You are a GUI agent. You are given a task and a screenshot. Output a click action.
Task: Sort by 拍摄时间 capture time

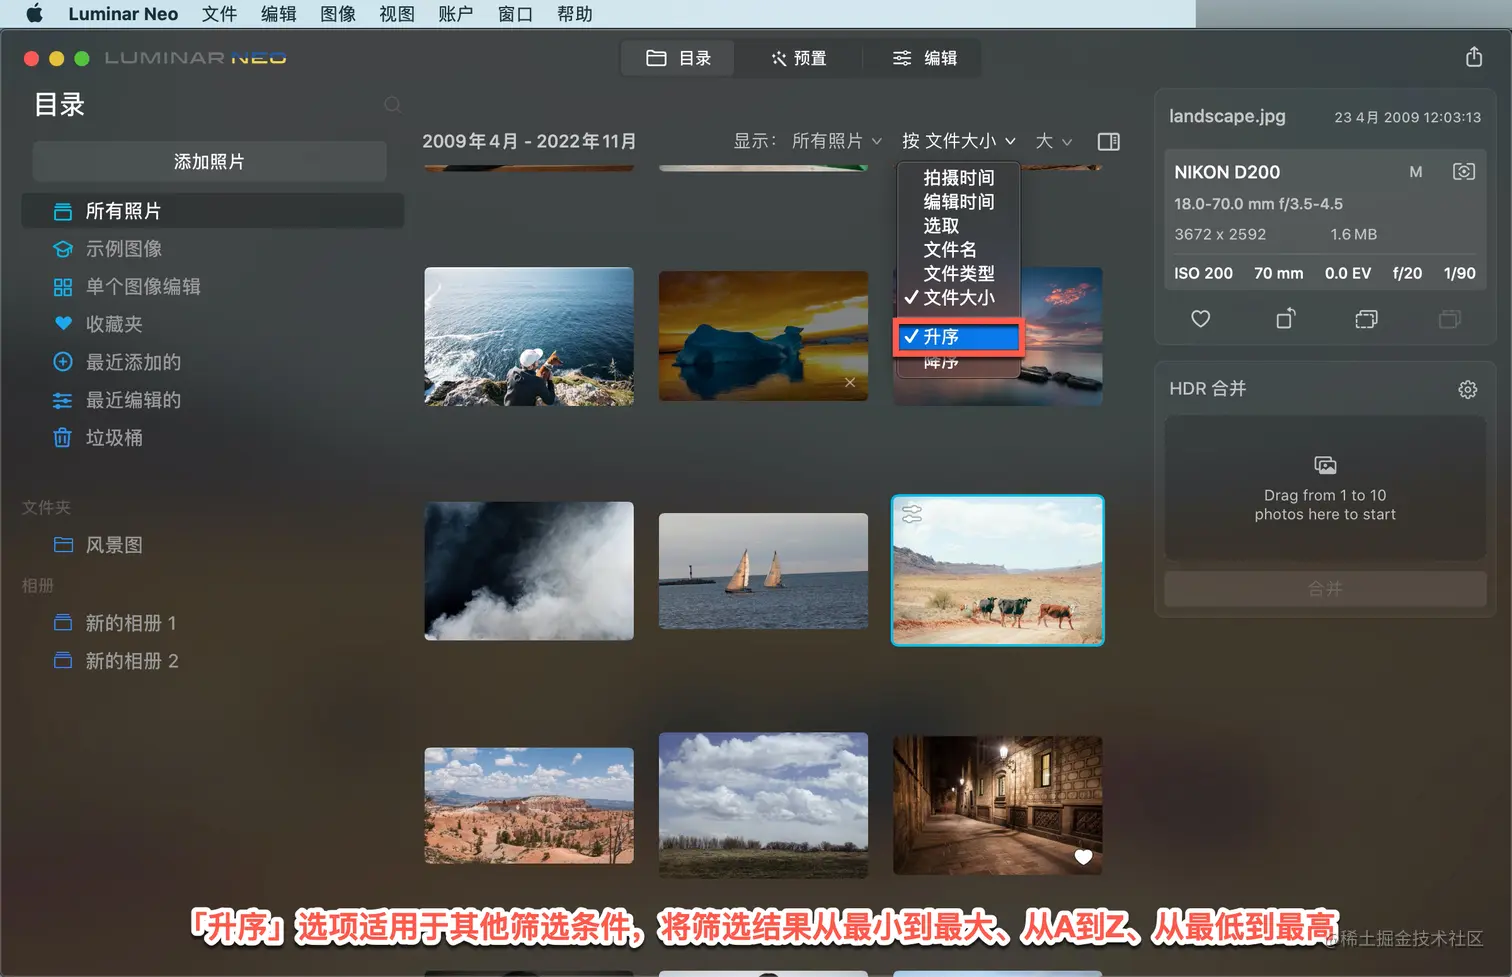[x=958, y=178]
